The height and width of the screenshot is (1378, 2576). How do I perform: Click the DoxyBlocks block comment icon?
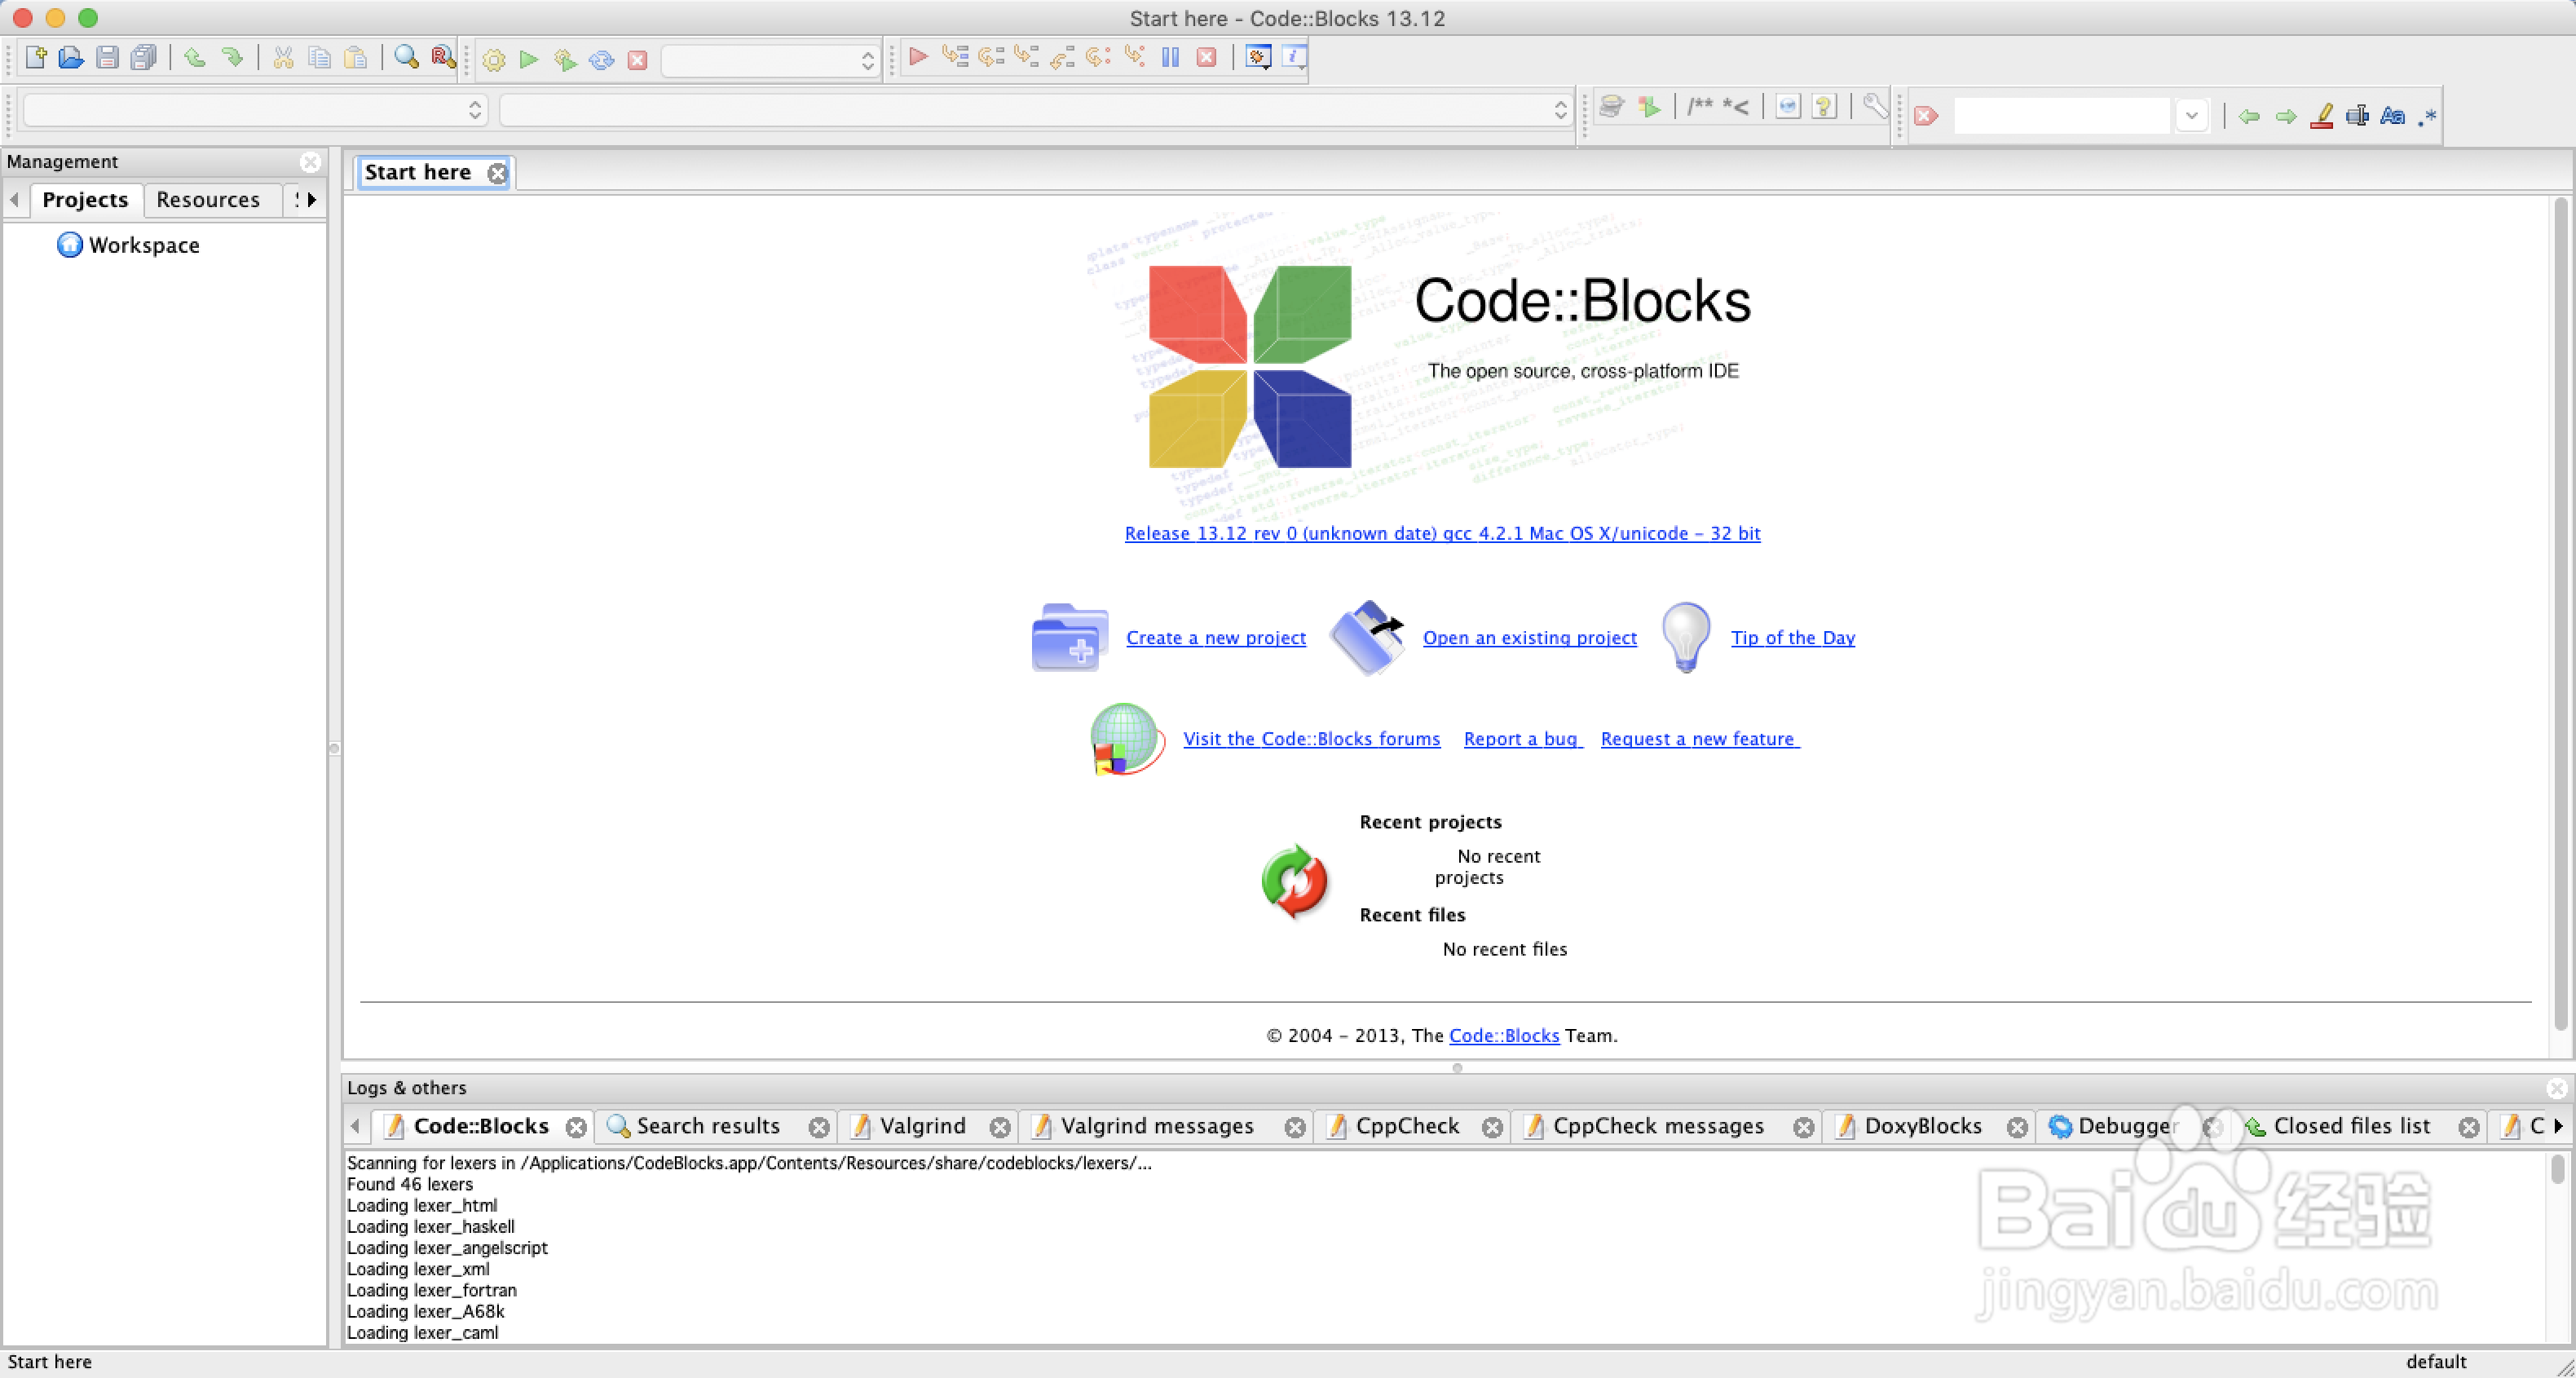tap(1700, 106)
